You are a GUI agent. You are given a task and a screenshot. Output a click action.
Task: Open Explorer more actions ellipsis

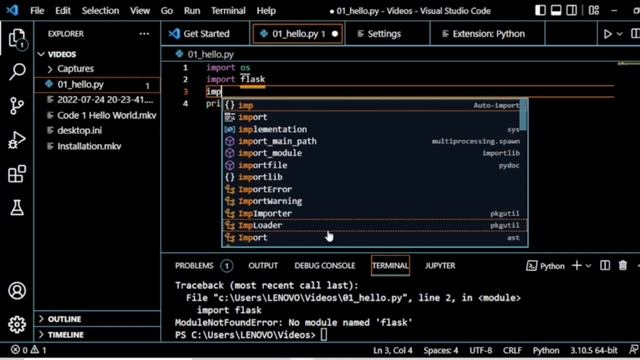[x=144, y=34]
